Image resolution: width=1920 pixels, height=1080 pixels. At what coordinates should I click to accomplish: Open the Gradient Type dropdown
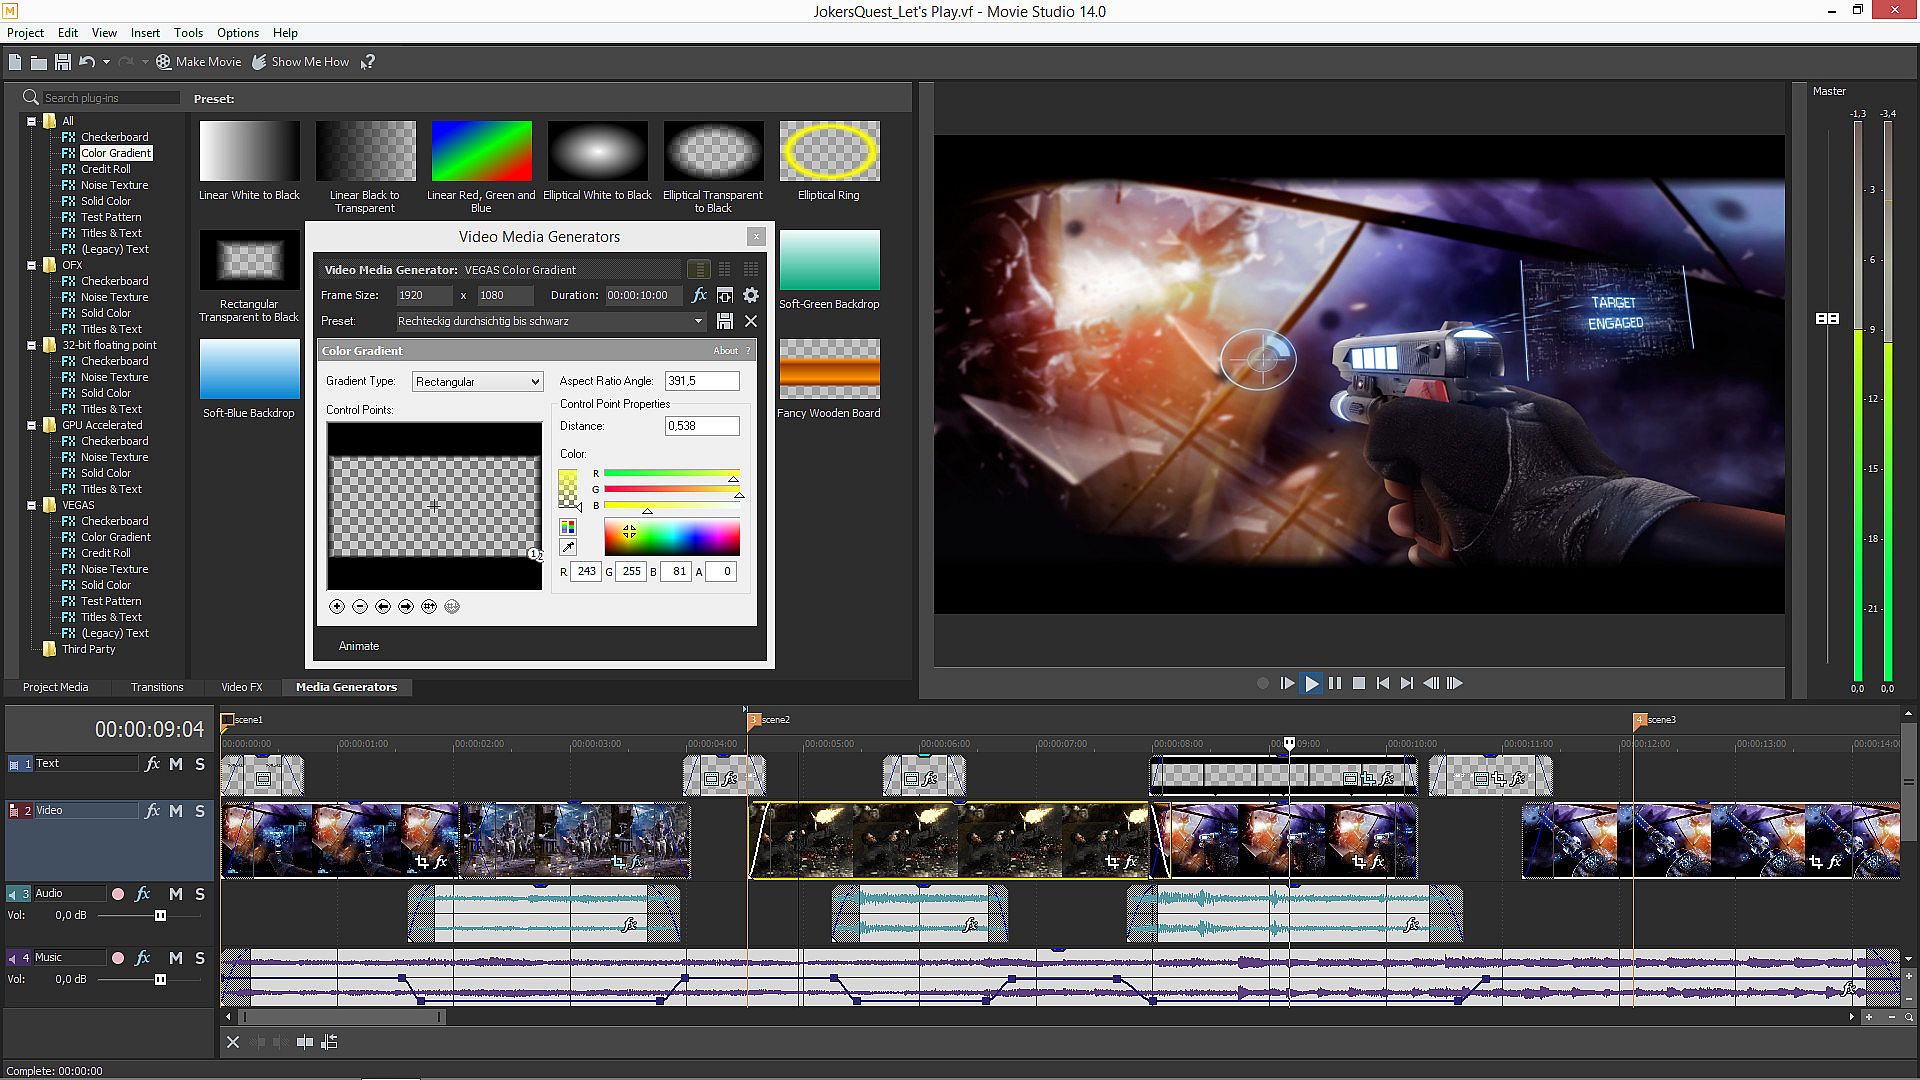pyautogui.click(x=477, y=382)
